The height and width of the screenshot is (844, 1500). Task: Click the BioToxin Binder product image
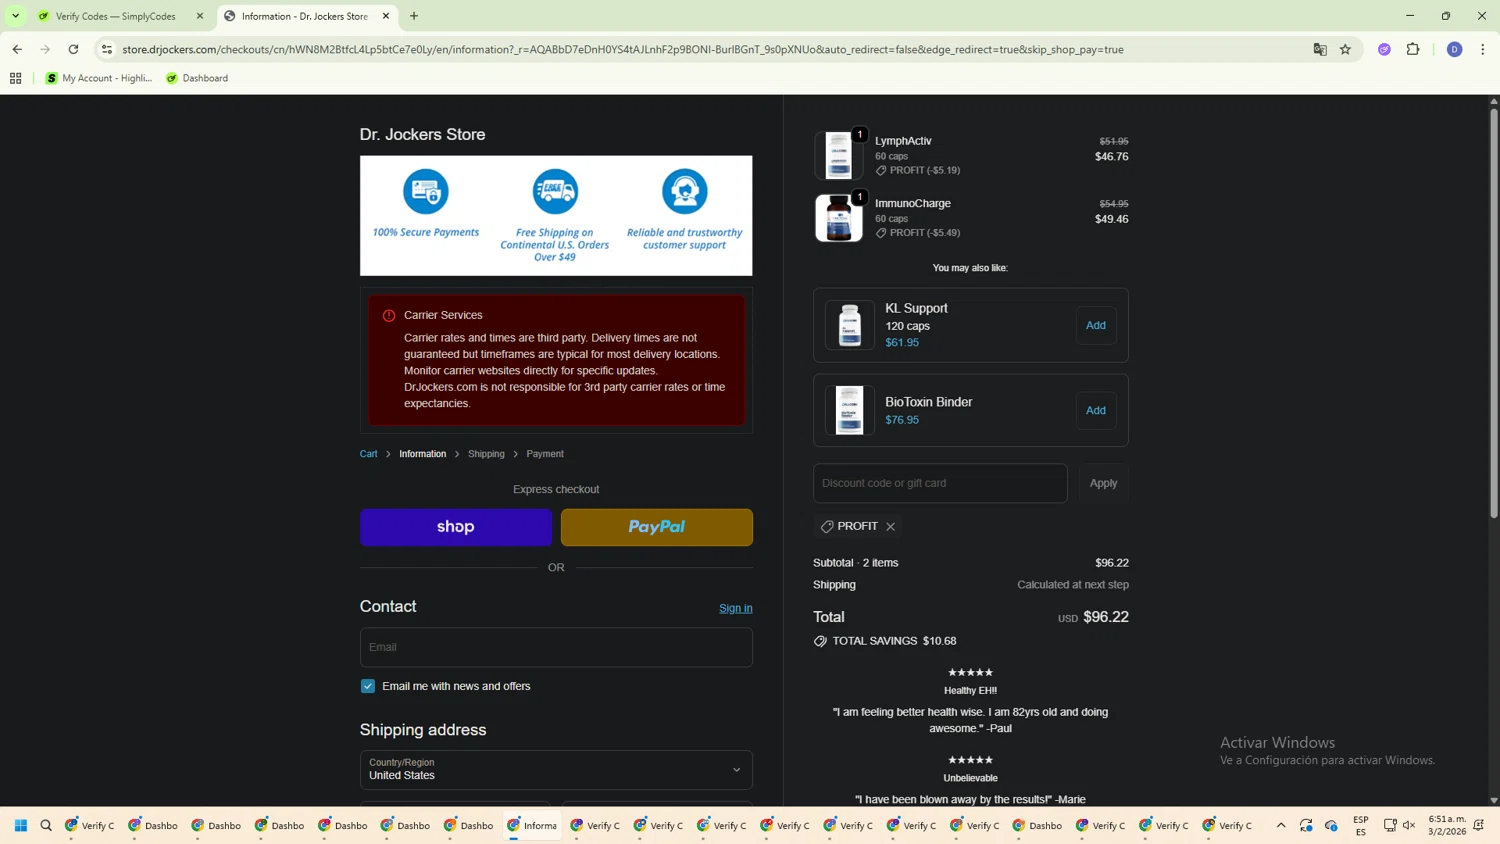point(850,410)
